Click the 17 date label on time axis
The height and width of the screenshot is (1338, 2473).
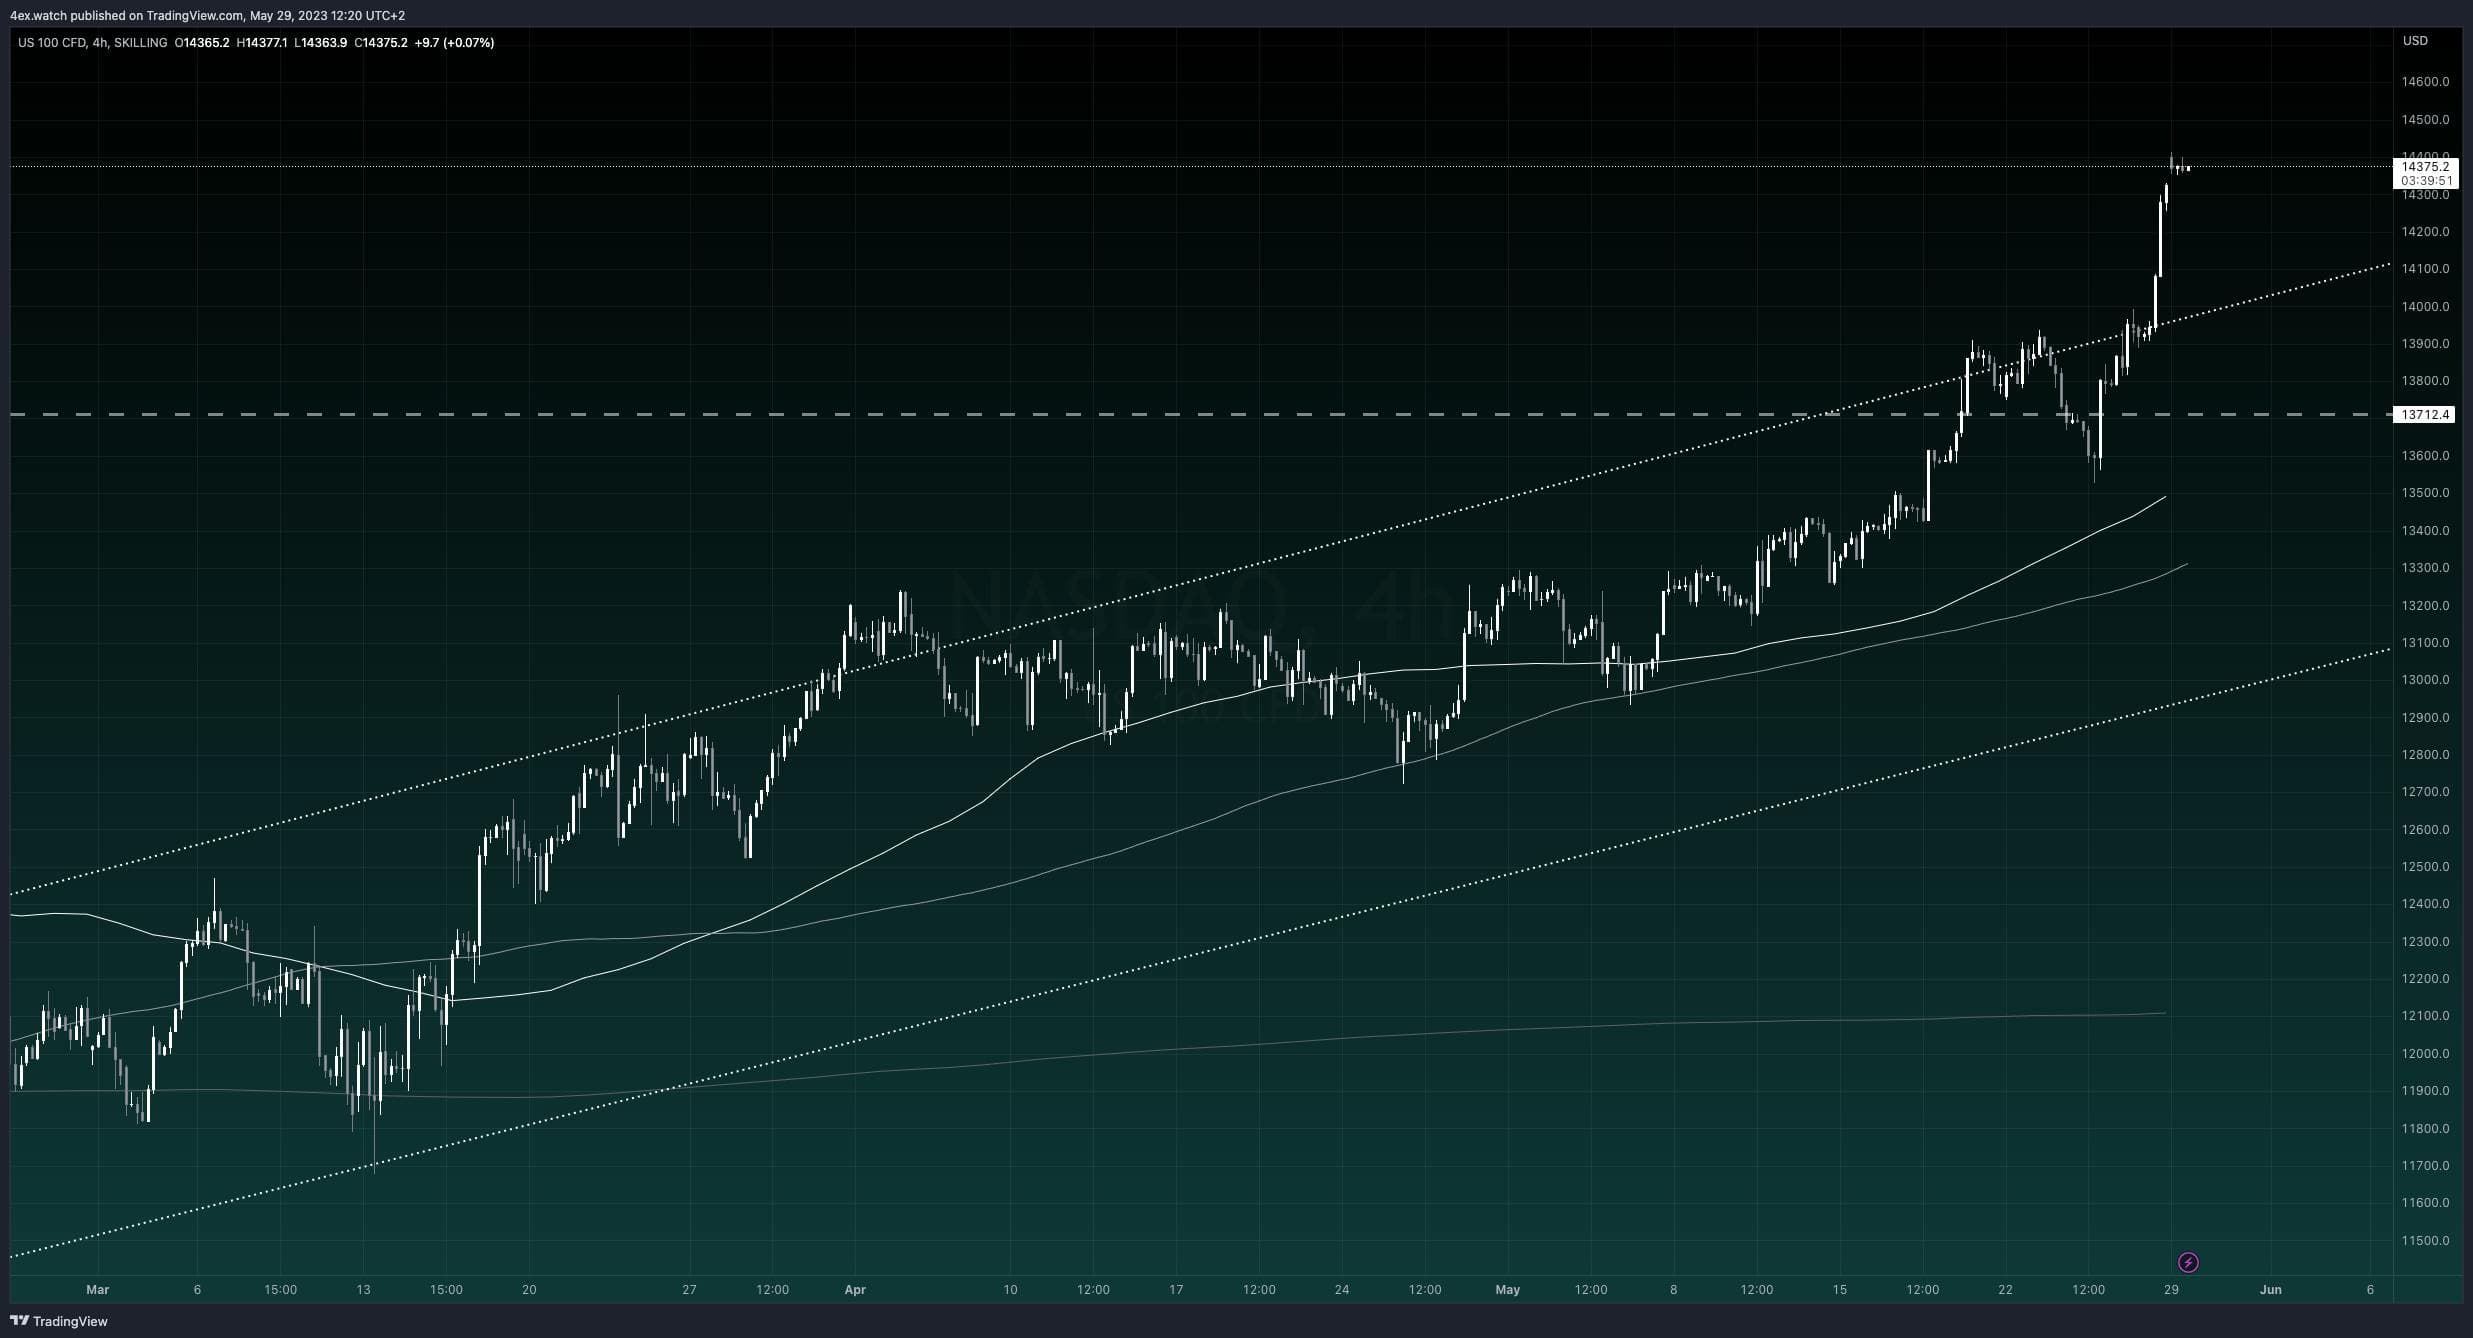pyautogui.click(x=1176, y=1290)
